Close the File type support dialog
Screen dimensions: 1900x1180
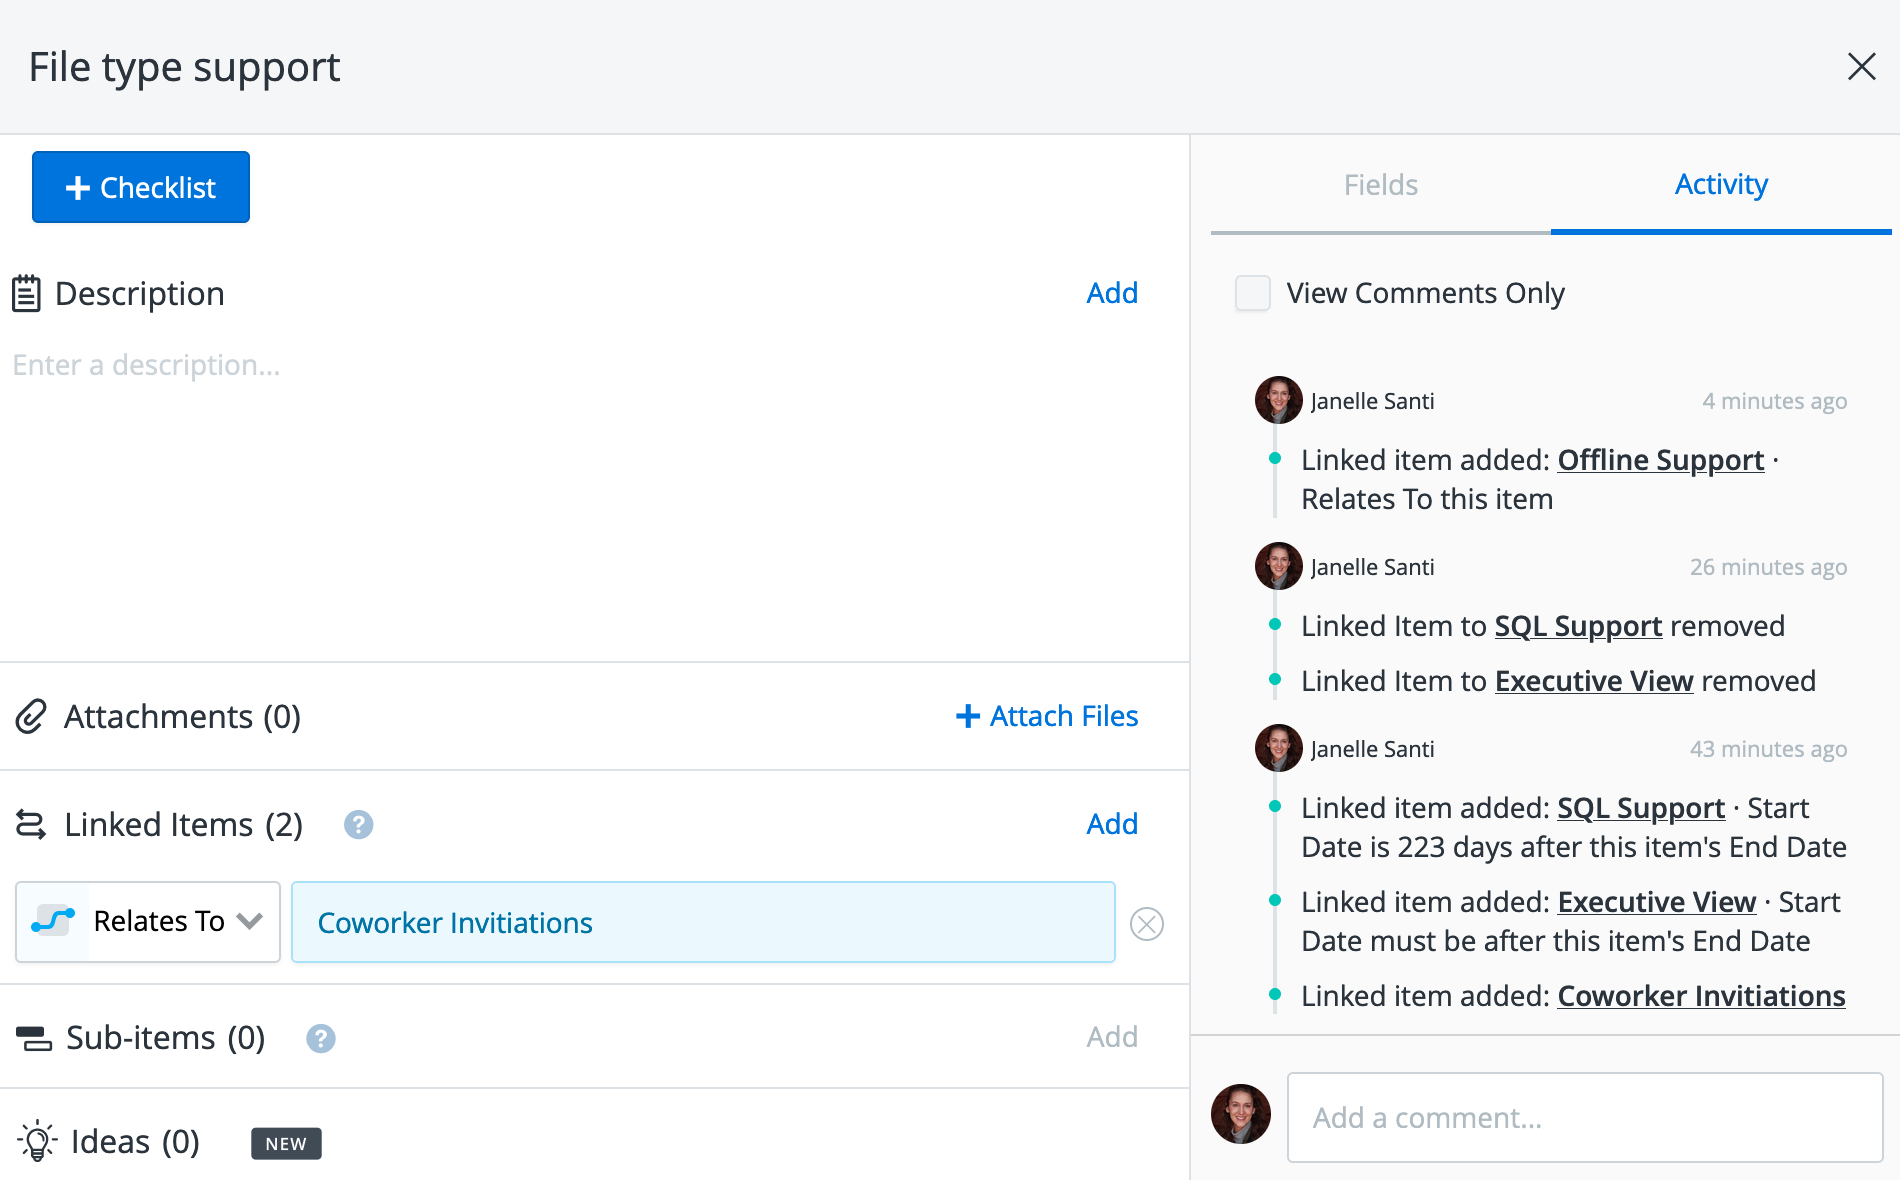pos(1861,67)
